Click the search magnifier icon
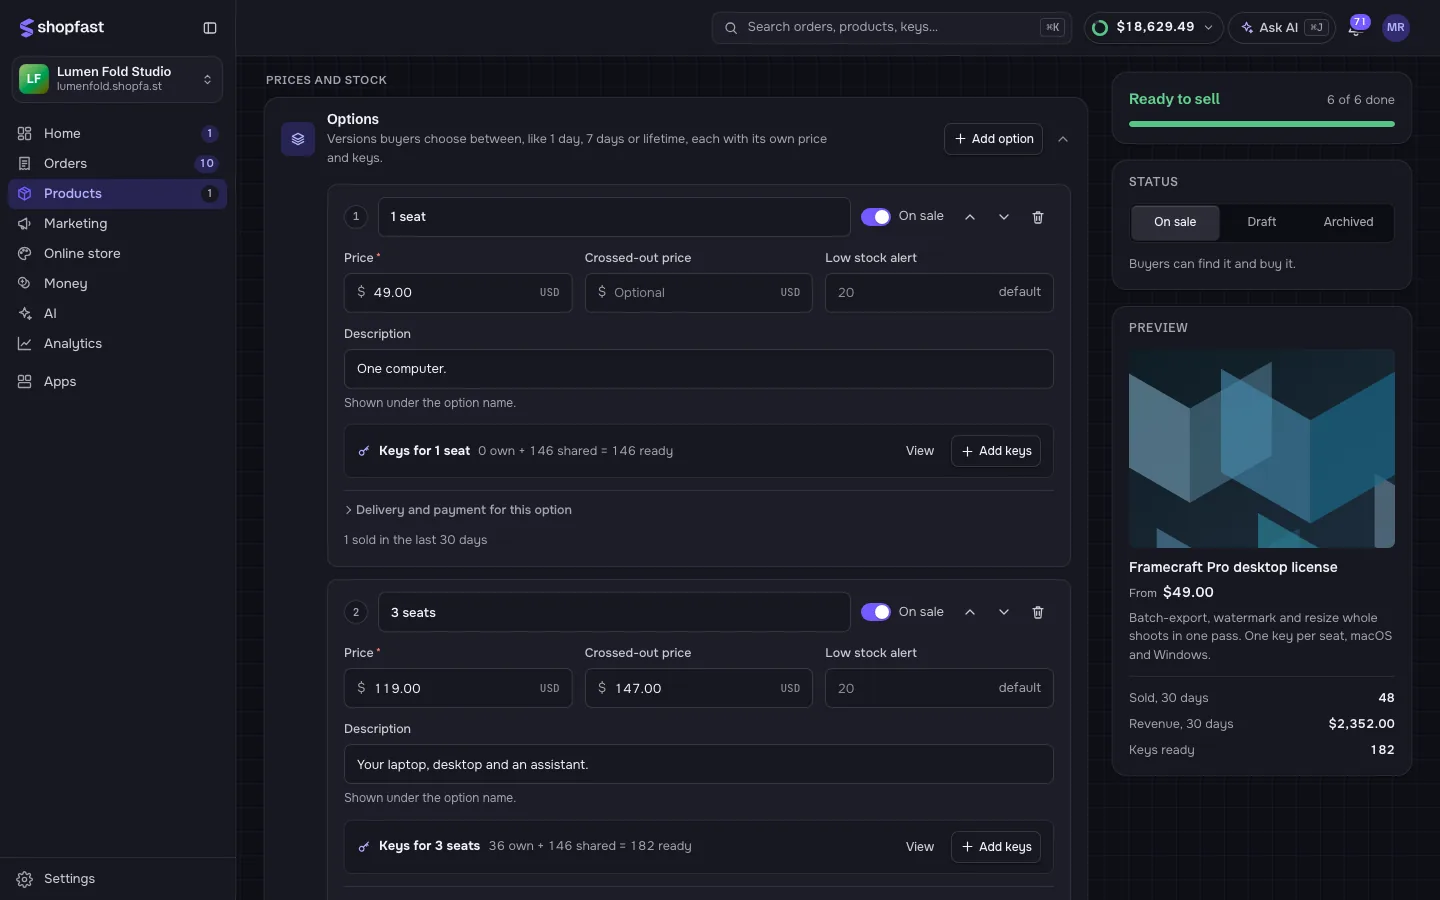 (x=731, y=28)
